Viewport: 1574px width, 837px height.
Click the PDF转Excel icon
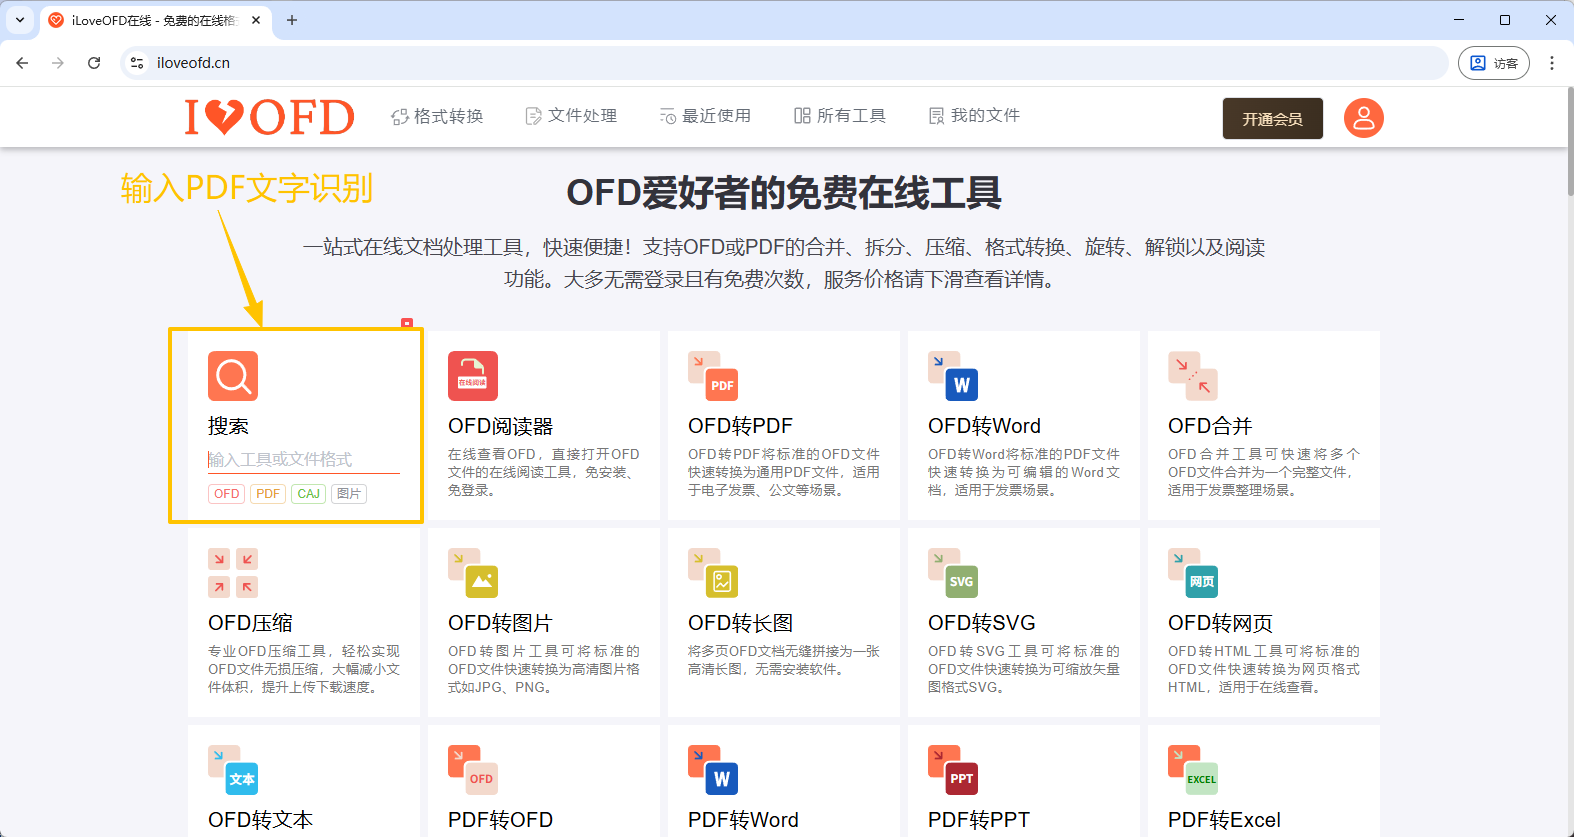1193,770
